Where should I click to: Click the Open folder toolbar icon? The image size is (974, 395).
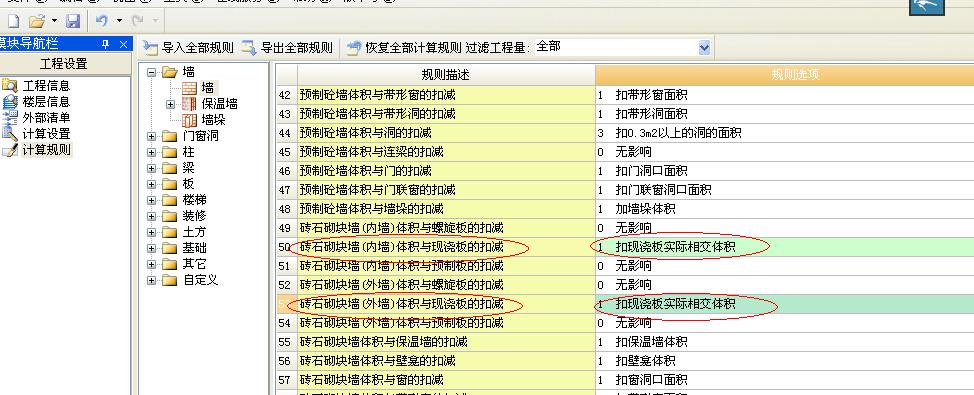tap(37, 22)
